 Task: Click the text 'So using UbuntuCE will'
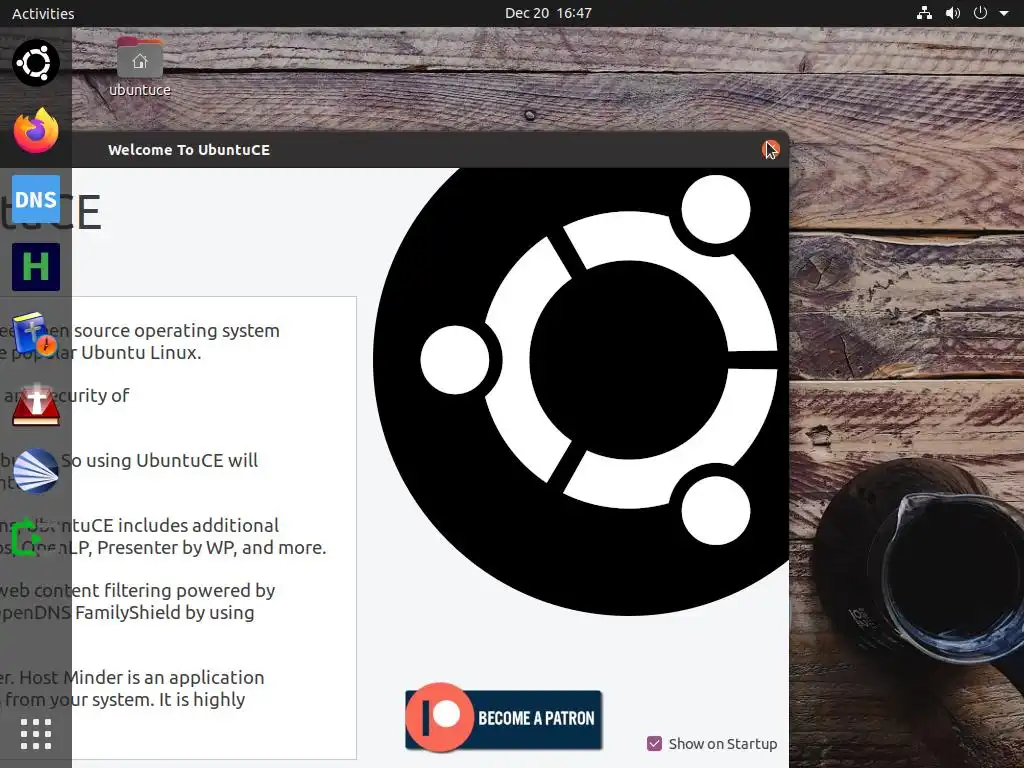160,460
